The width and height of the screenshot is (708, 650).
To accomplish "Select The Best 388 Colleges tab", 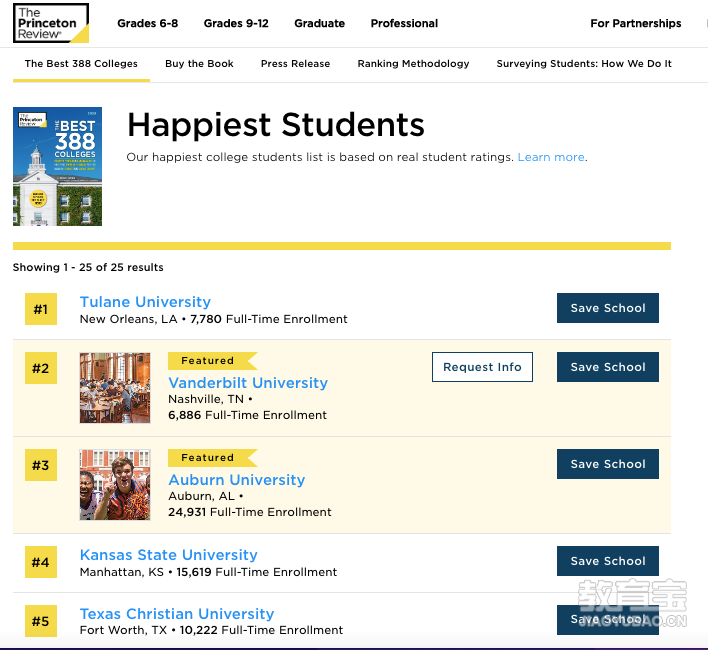I will tap(81, 64).
